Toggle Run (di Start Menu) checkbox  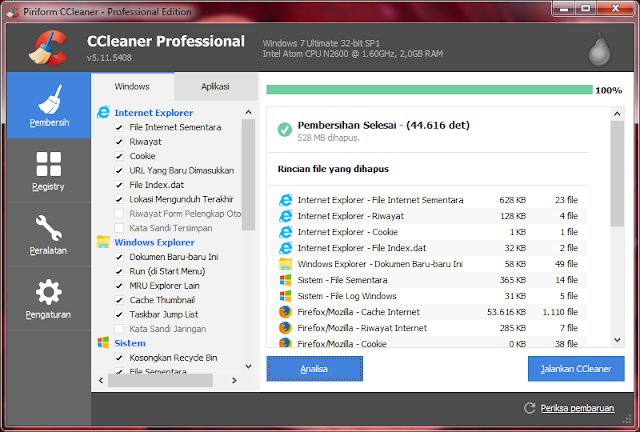tap(119, 271)
